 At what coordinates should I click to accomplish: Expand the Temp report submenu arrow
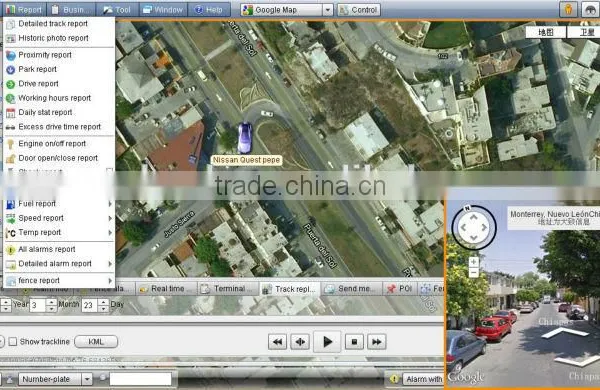(x=110, y=232)
